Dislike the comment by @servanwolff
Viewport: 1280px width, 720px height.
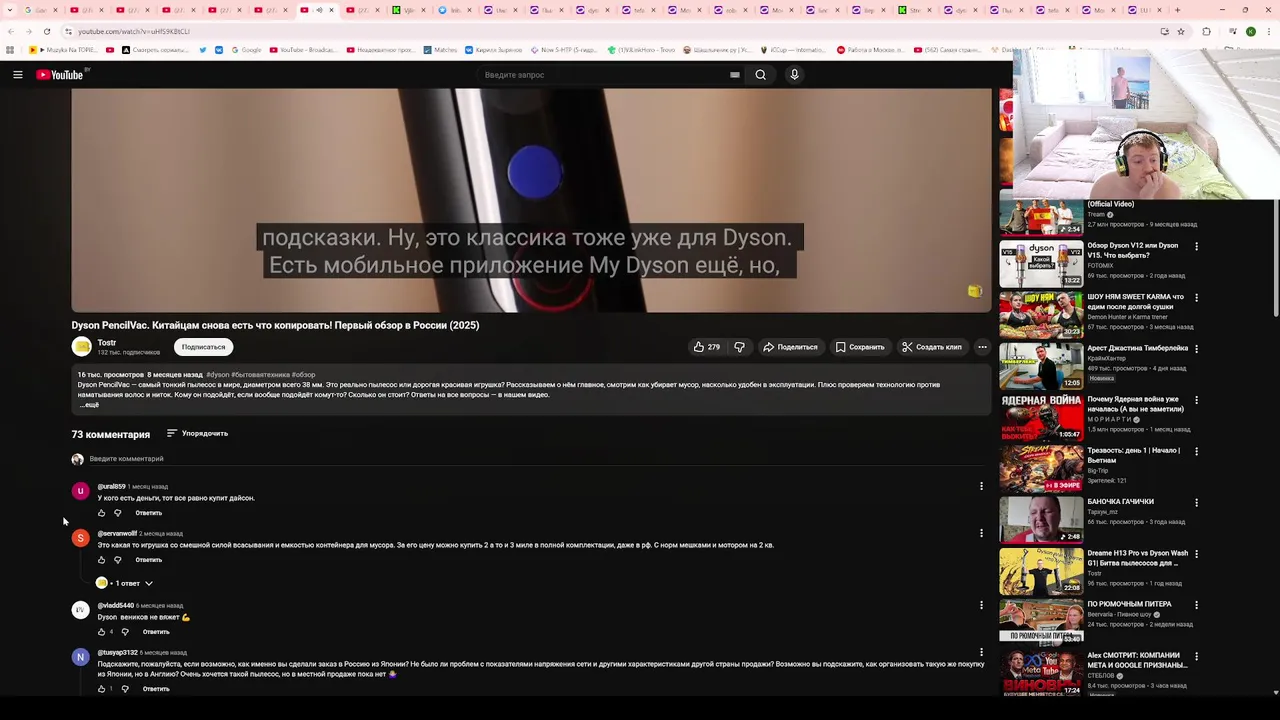(117, 560)
